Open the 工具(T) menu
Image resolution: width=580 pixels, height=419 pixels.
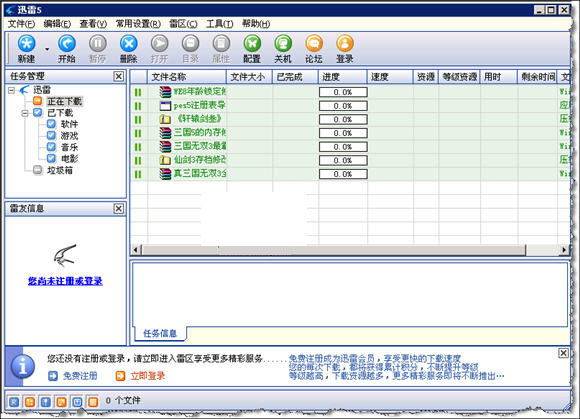pyautogui.click(x=220, y=24)
